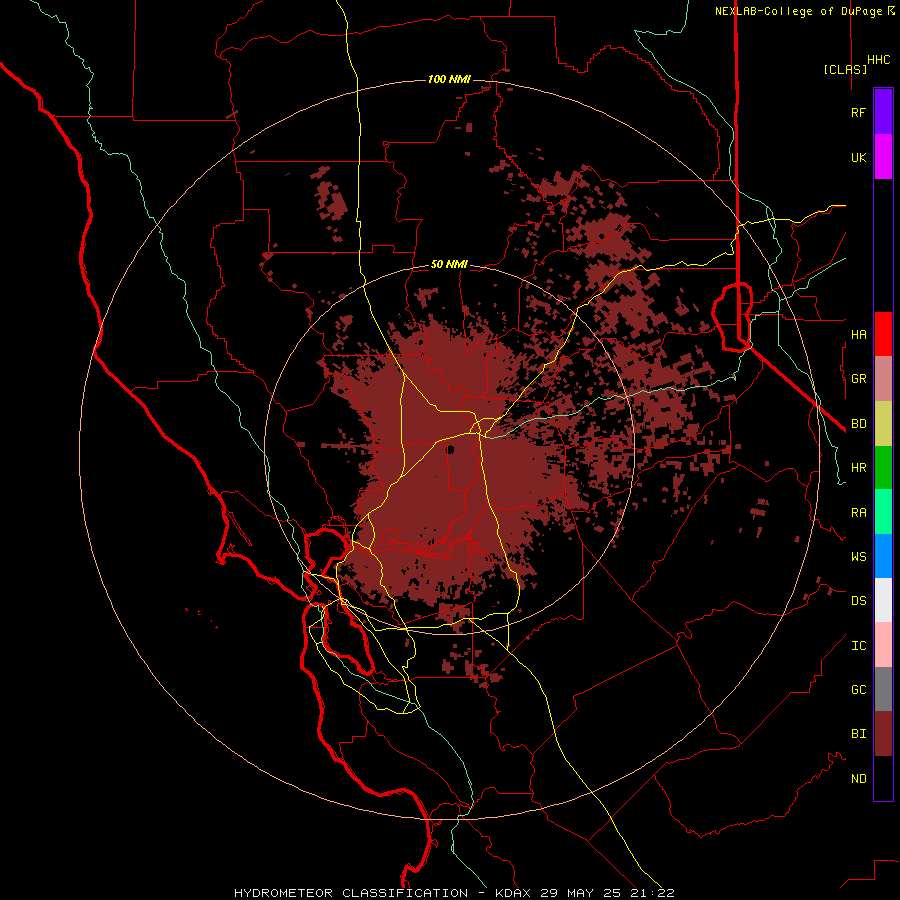Click the 'GR' legend label
The width and height of the screenshot is (900, 900).
point(858,379)
